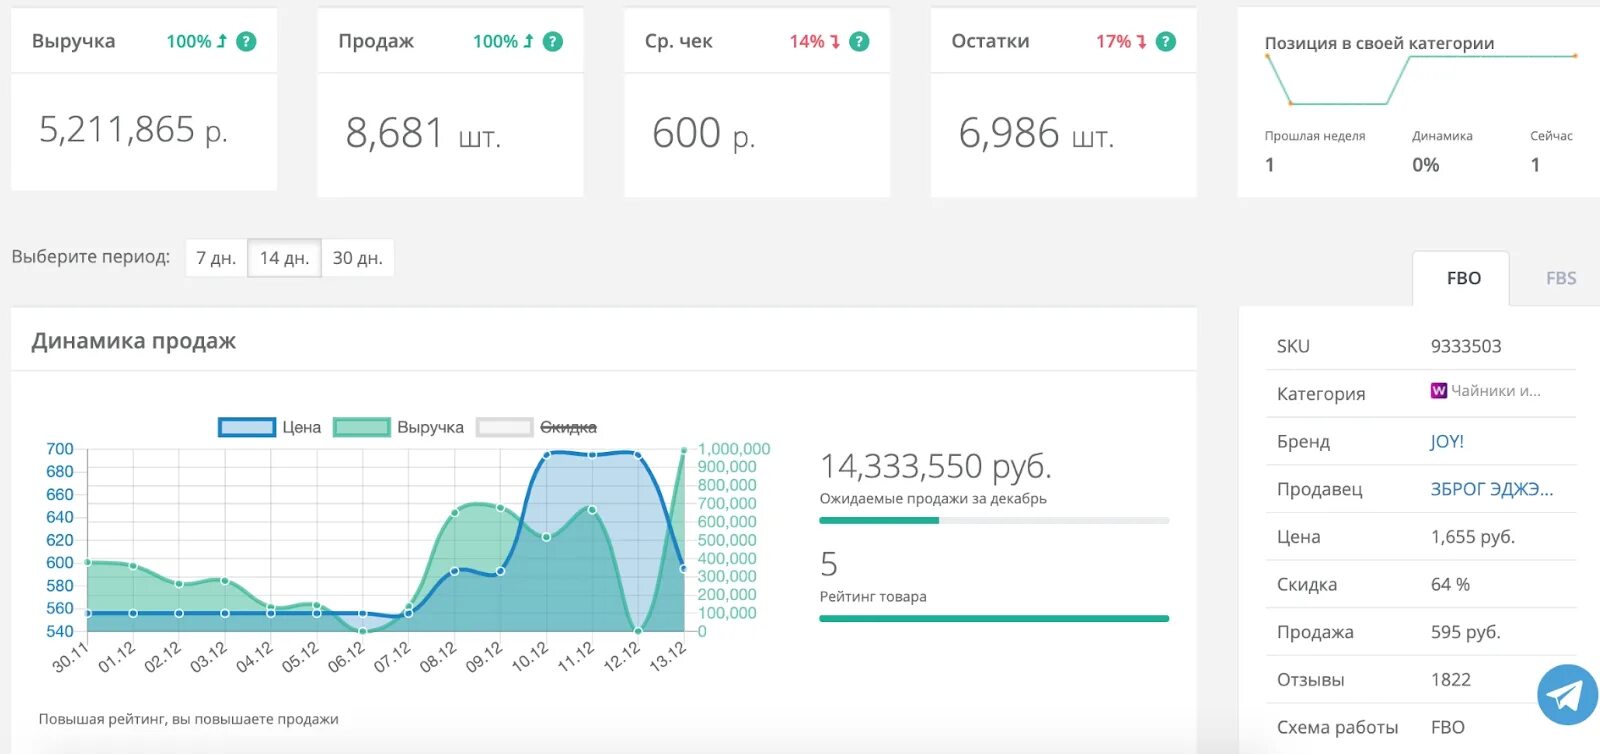Open the ЗБРОГ ЭДЖЭ seller link
Image resolution: width=1600 pixels, height=754 pixels.
[1491, 489]
